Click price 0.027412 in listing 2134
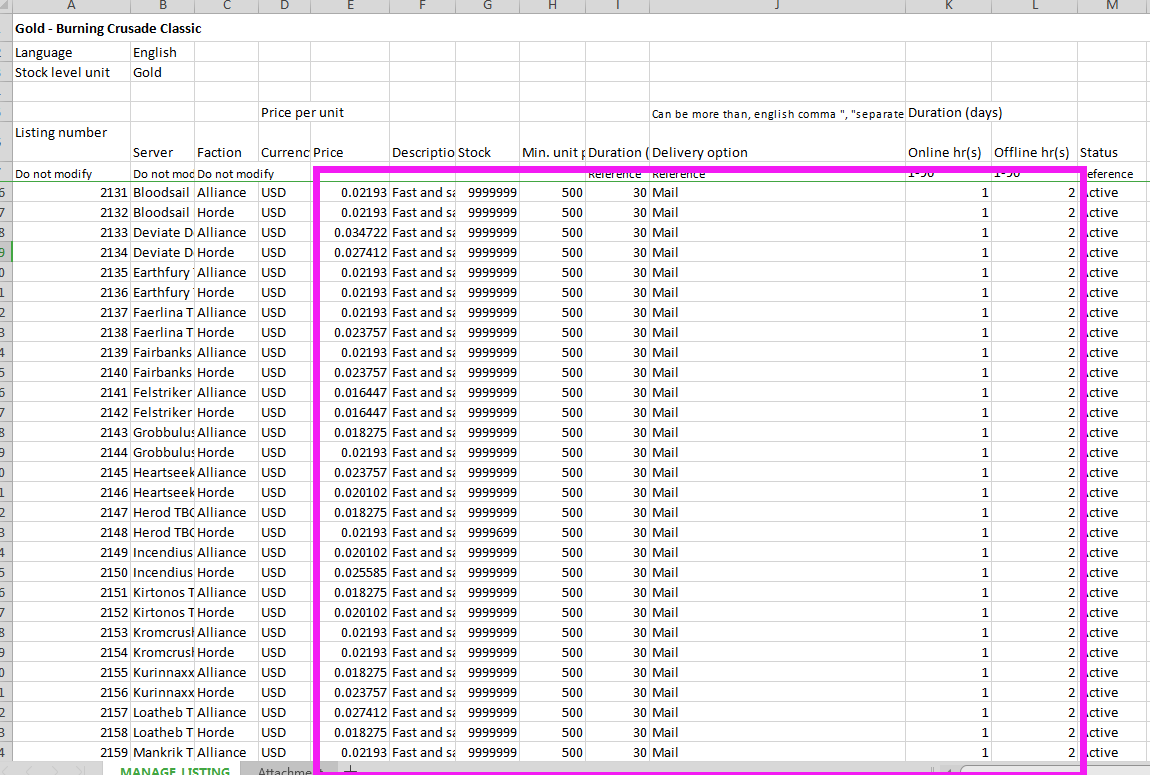 click(x=350, y=252)
